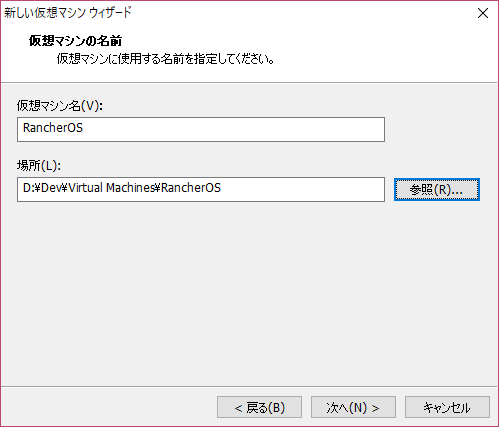
Task: Click the bold 仮想マシンの名前 heading
Action: (x=75, y=41)
